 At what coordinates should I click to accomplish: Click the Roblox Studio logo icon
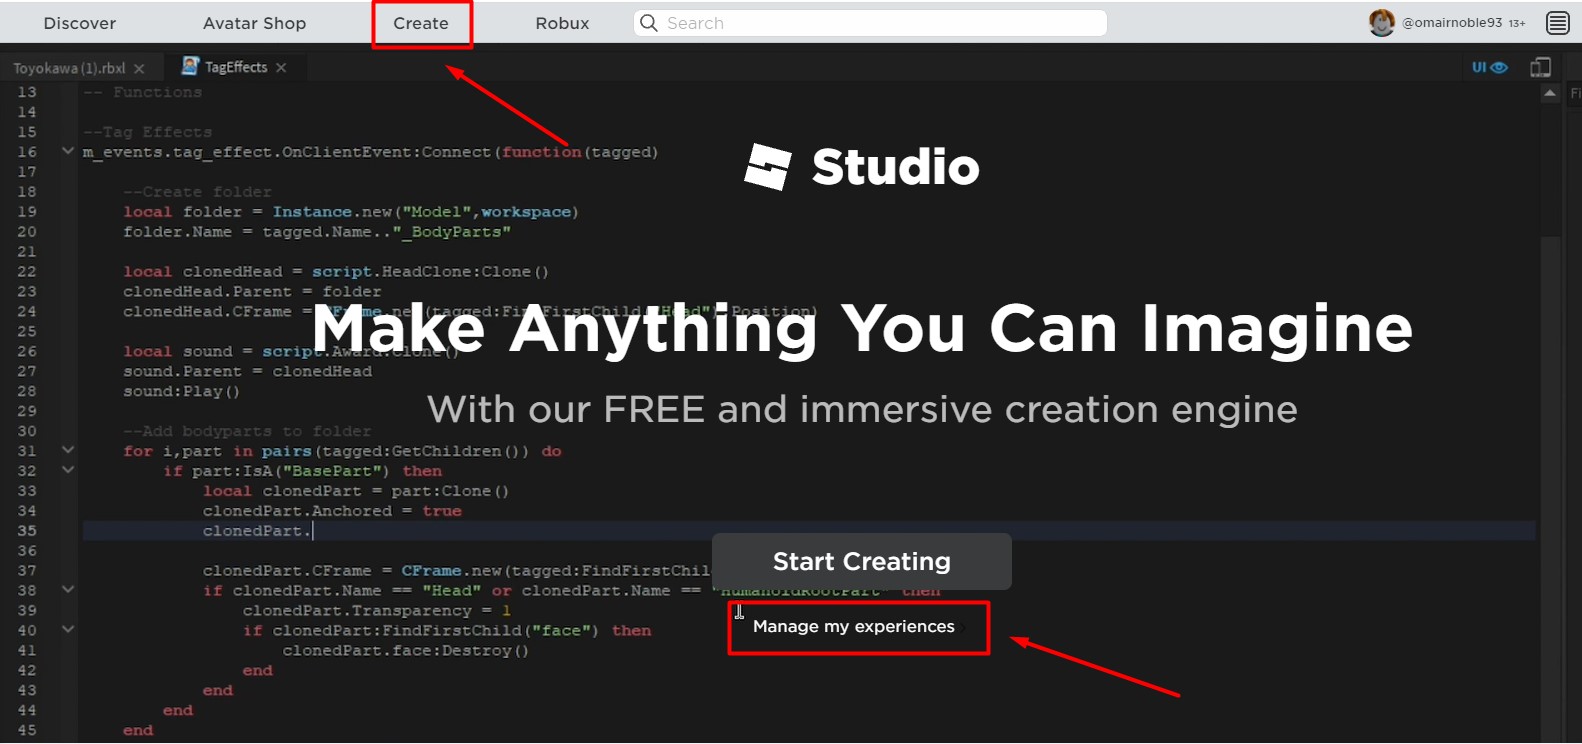pos(768,166)
